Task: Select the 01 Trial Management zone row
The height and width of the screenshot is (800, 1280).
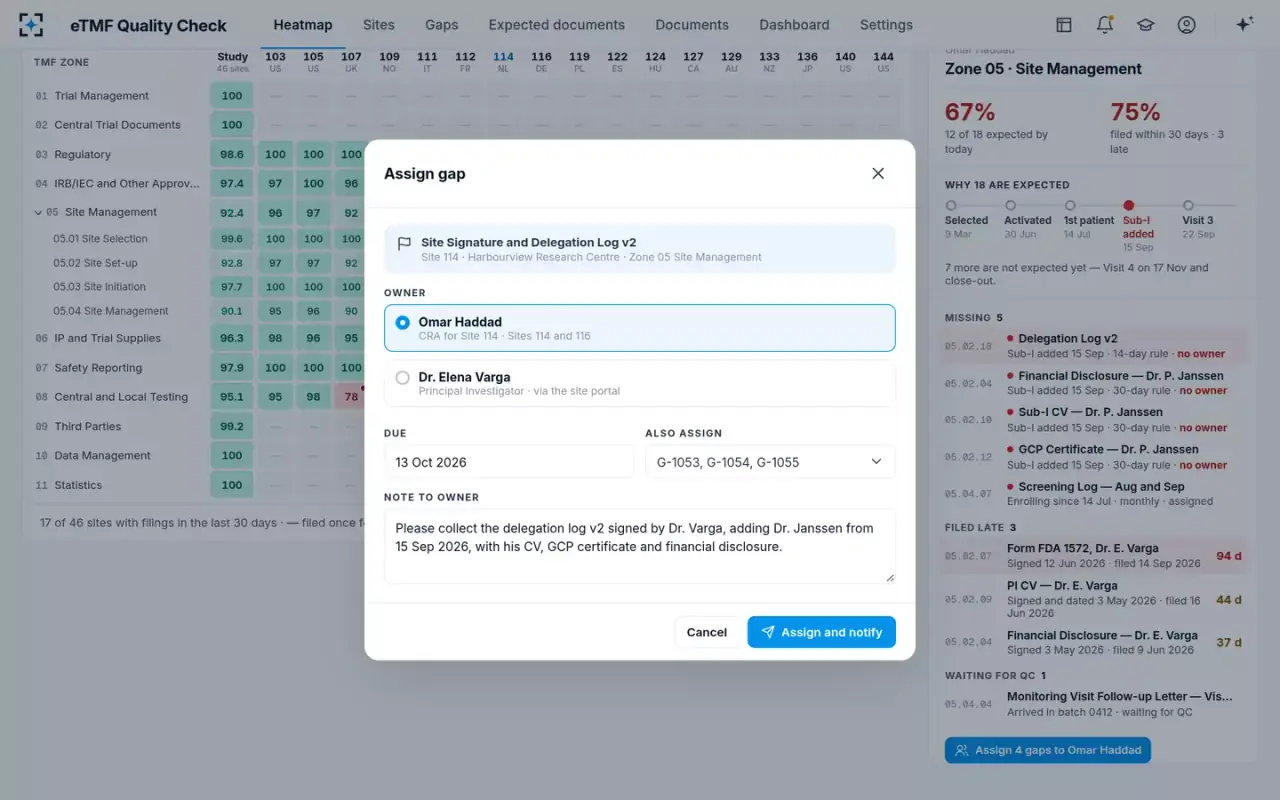Action: click(x=117, y=96)
